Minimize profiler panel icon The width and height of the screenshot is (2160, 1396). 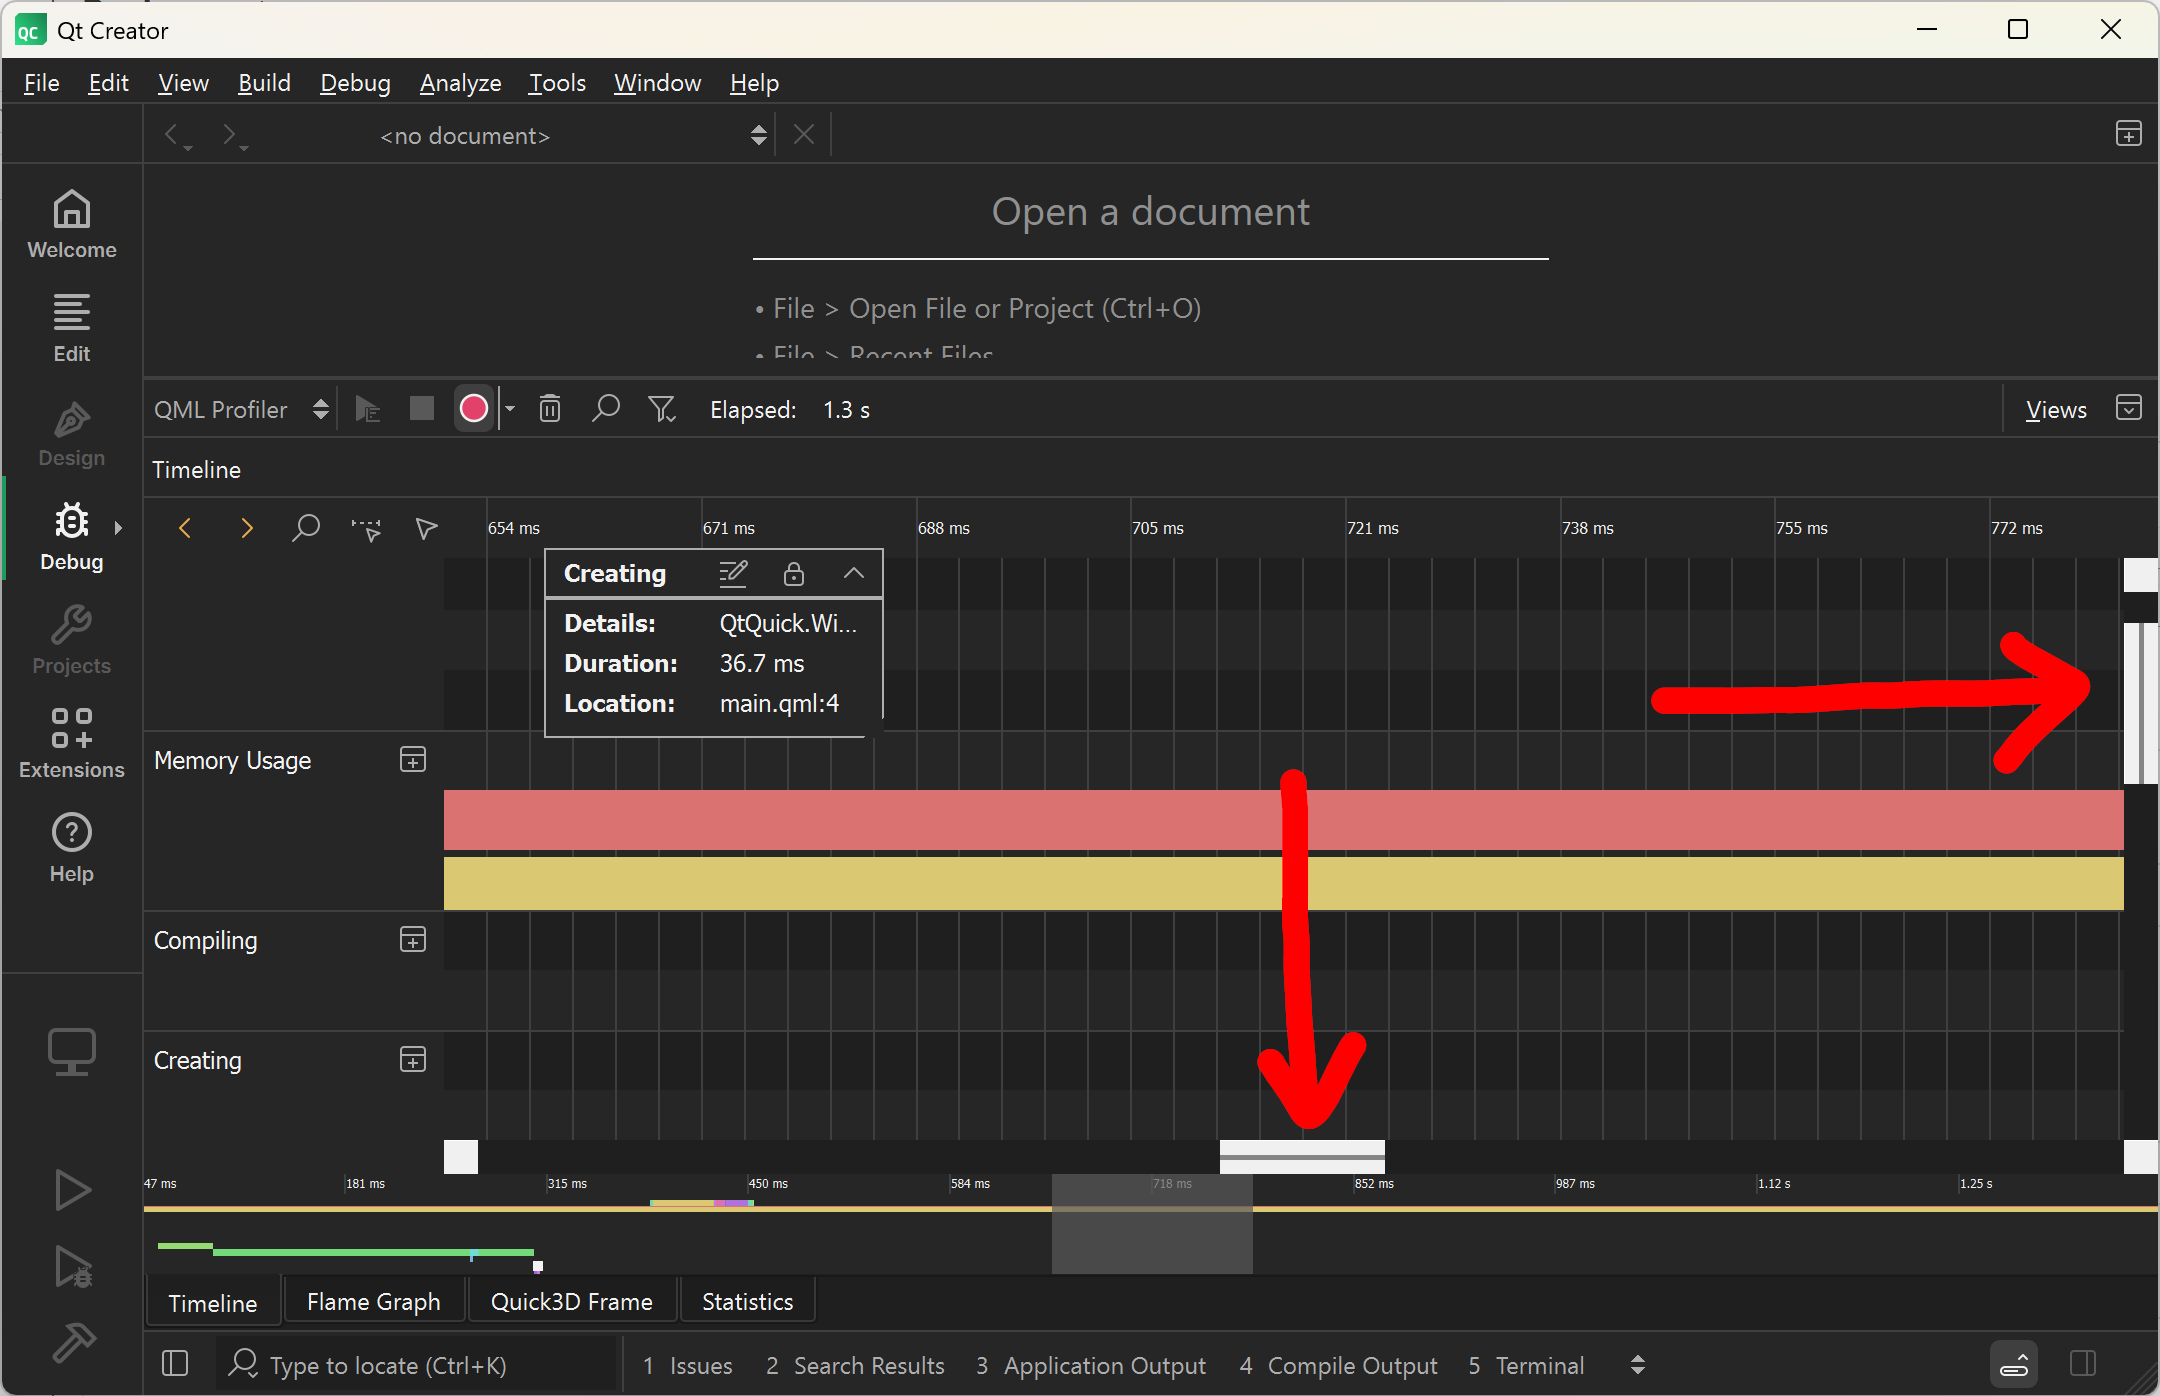click(2129, 408)
